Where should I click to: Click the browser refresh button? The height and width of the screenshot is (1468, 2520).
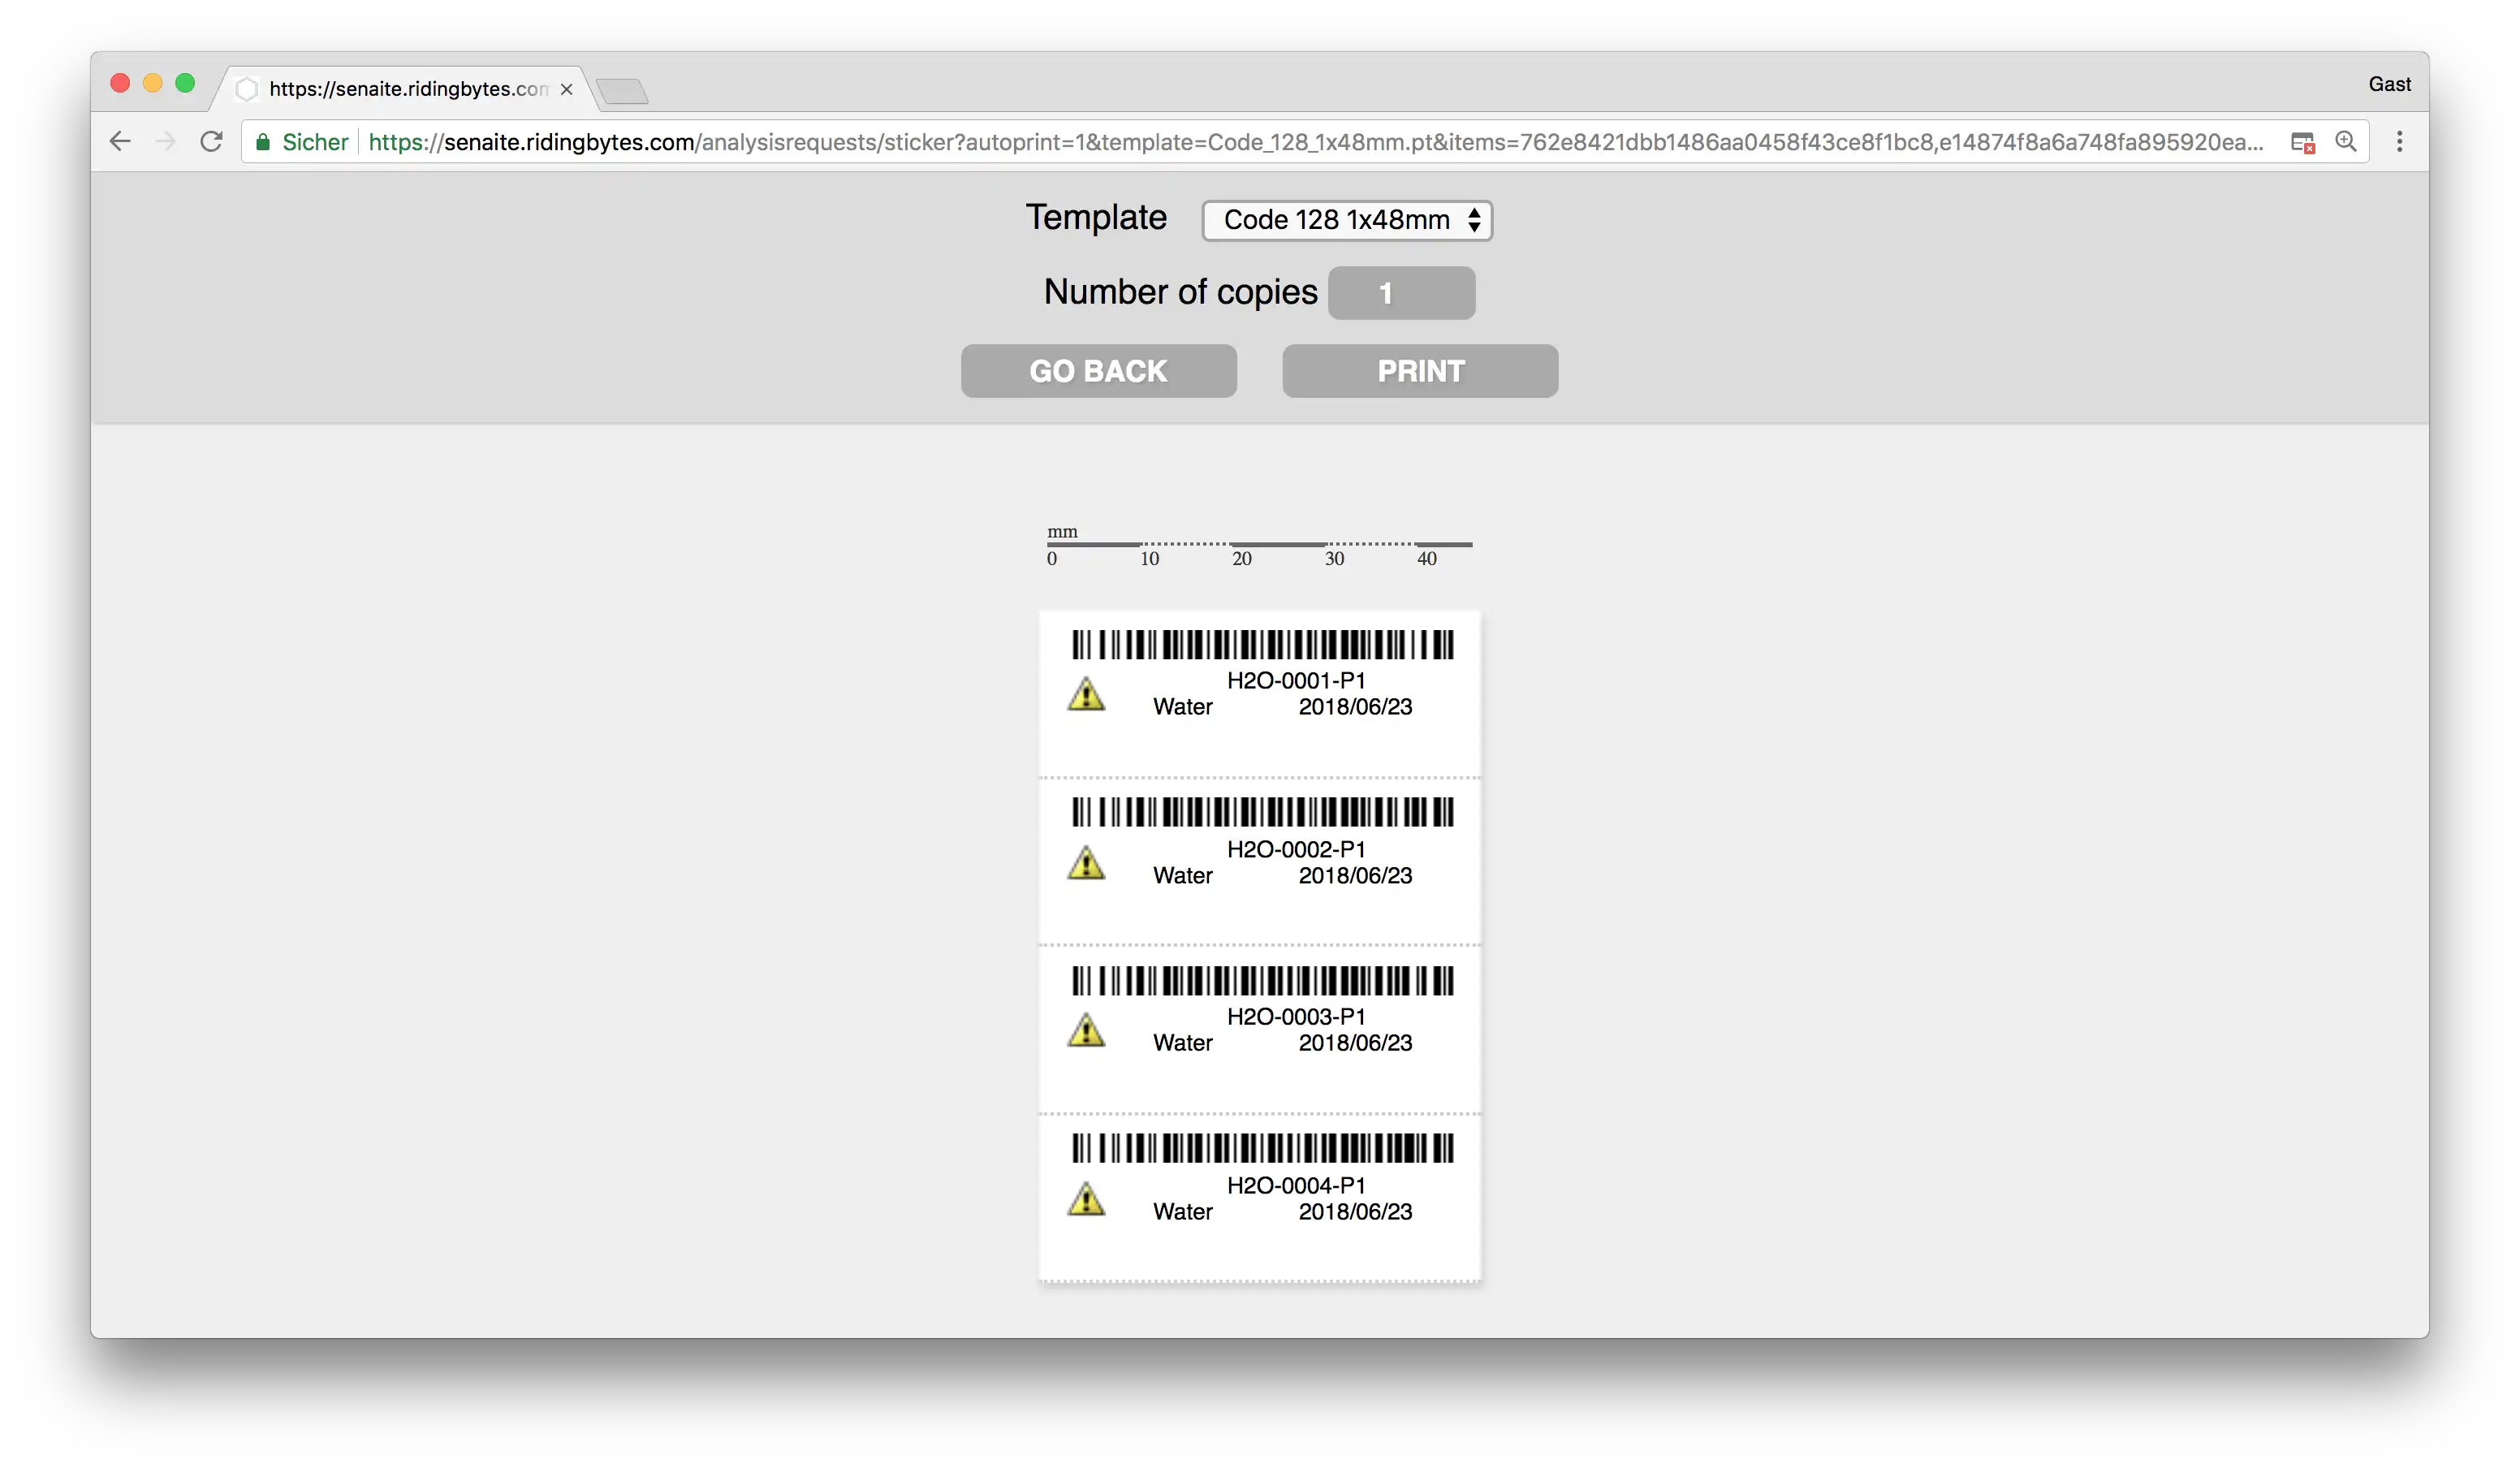pyautogui.click(x=211, y=141)
